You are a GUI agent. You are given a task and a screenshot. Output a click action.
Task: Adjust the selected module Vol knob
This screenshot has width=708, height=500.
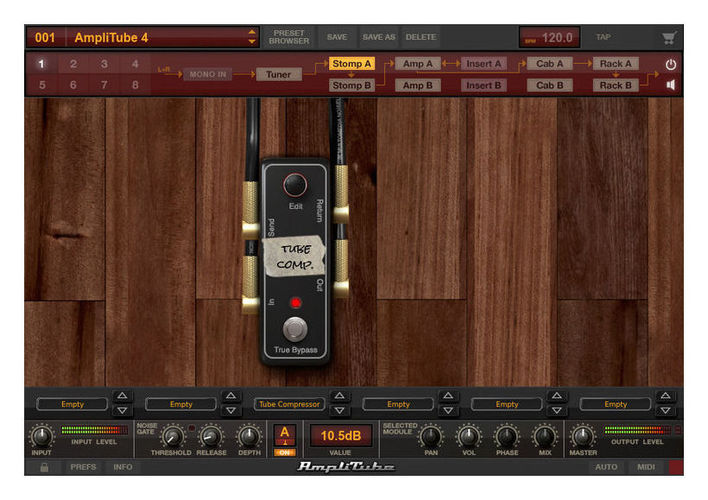coord(469,436)
